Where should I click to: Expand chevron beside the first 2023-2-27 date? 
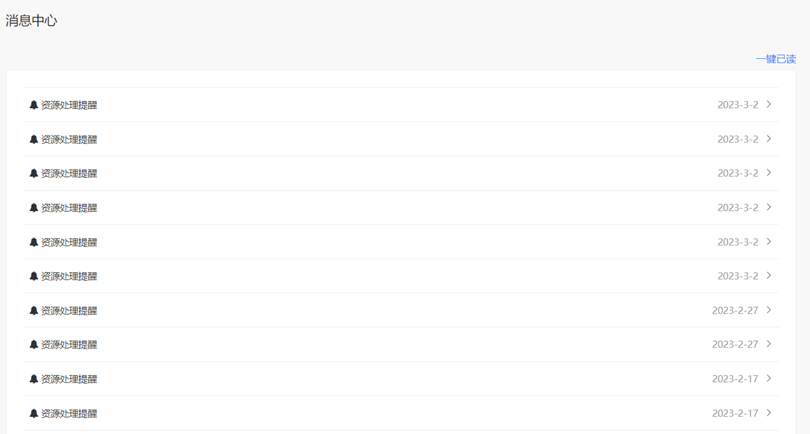[x=769, y=310]
